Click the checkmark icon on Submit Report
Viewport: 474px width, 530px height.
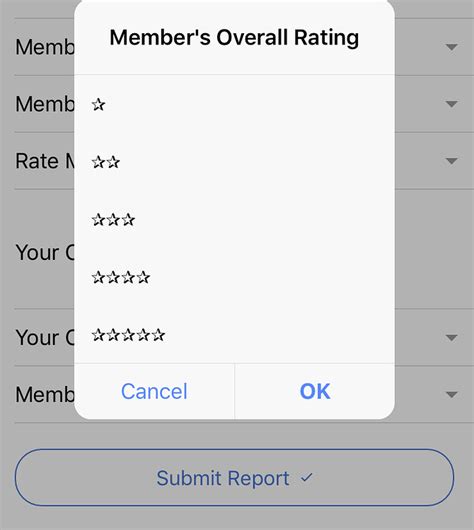(306, 478)
